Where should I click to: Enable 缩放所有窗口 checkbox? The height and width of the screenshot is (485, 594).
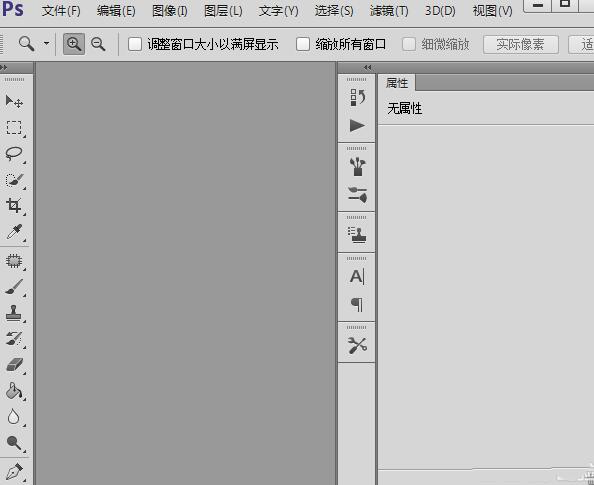click(x=303, y=44)
